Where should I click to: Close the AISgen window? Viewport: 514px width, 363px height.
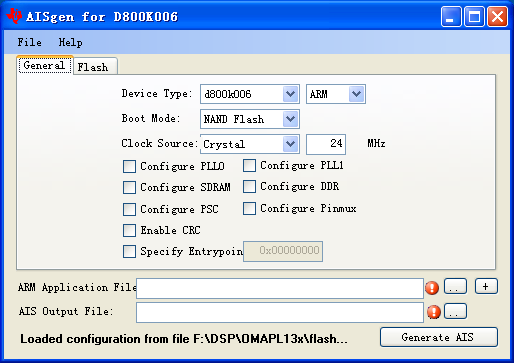(497, 16)
